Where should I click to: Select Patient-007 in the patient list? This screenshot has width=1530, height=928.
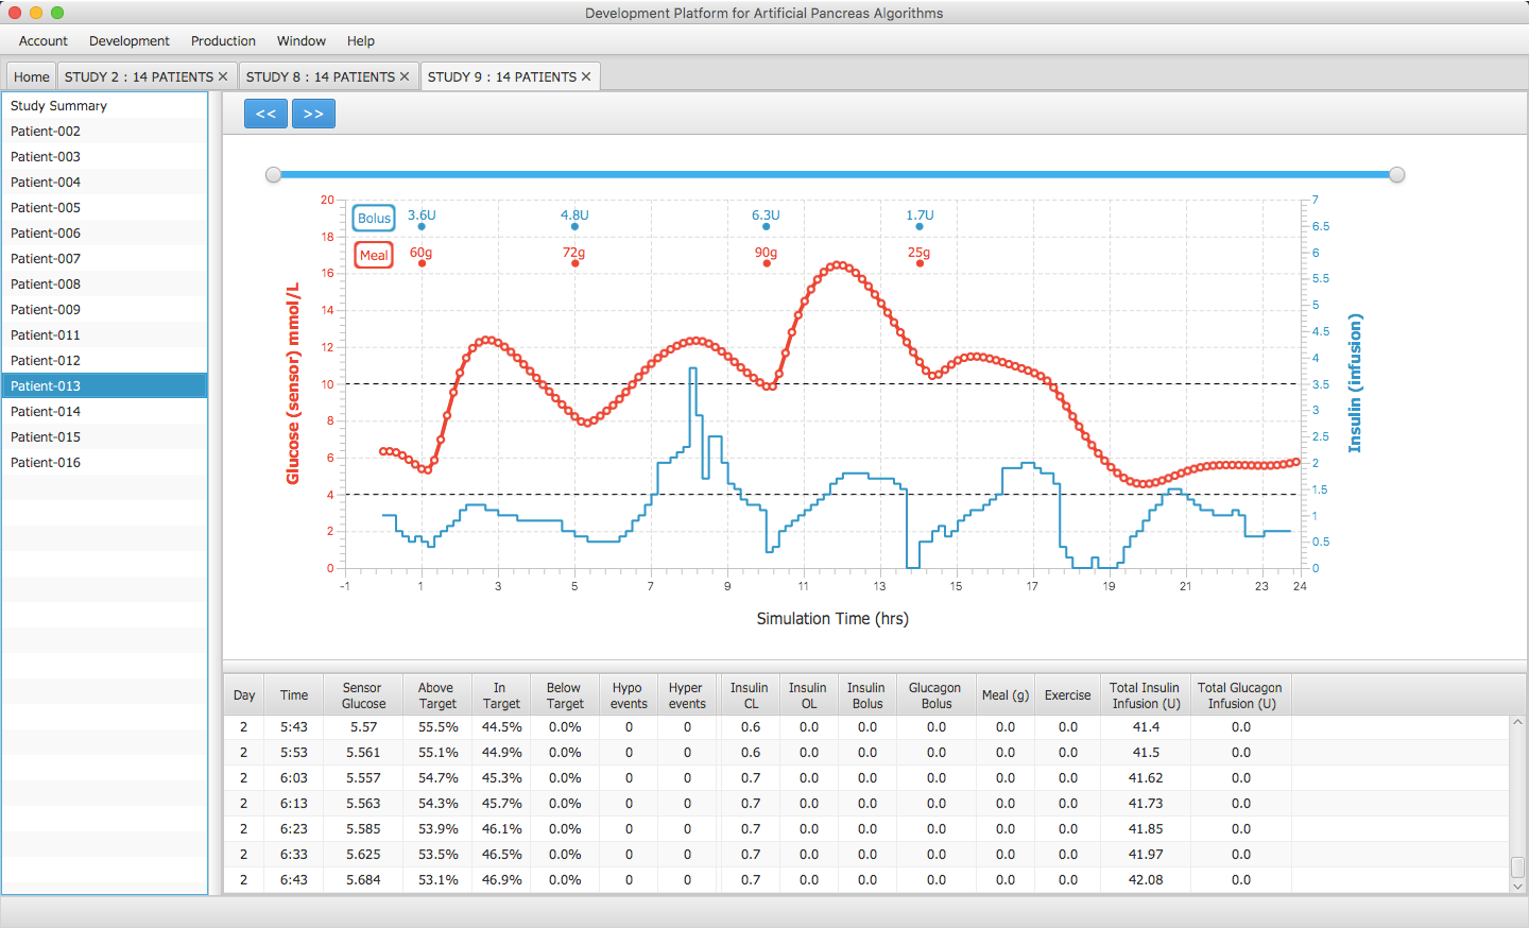click(46, 259)
